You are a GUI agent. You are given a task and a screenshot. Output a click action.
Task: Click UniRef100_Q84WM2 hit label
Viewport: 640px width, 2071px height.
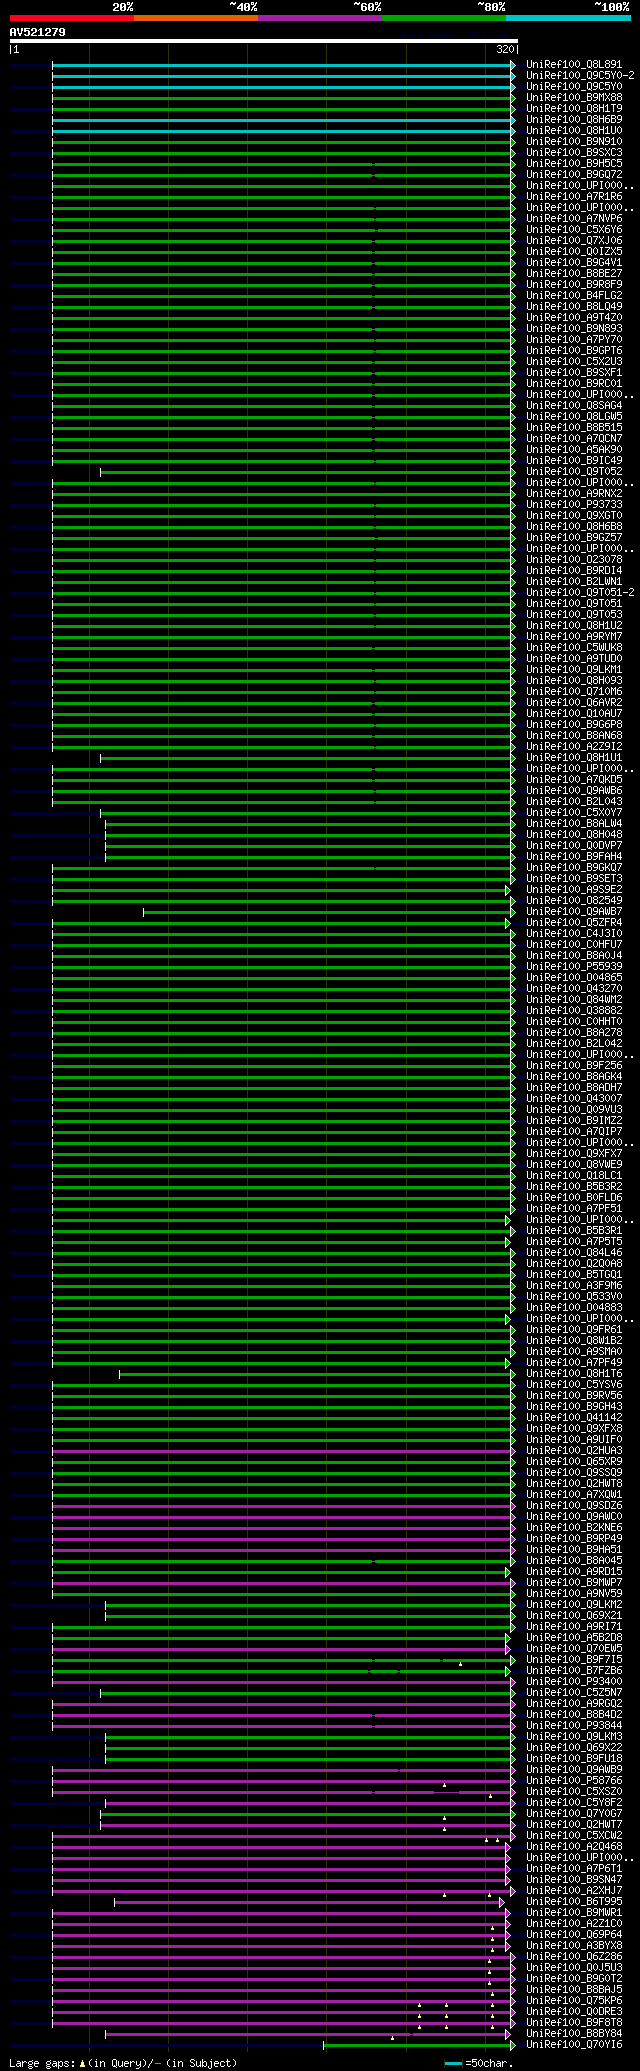coord(574,1000)
